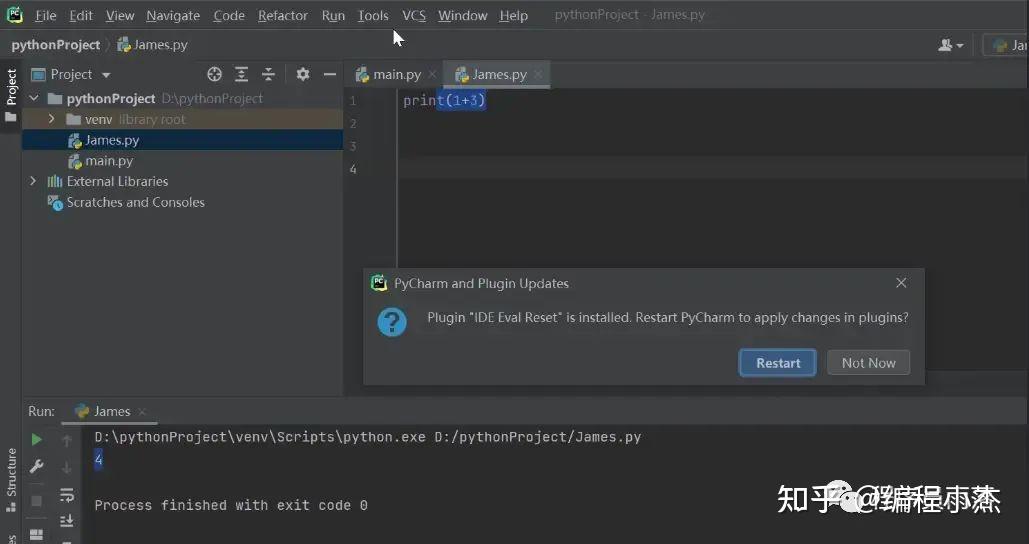
Task: Open the Structure tool window sidebar tab
Action: point(10,480)
